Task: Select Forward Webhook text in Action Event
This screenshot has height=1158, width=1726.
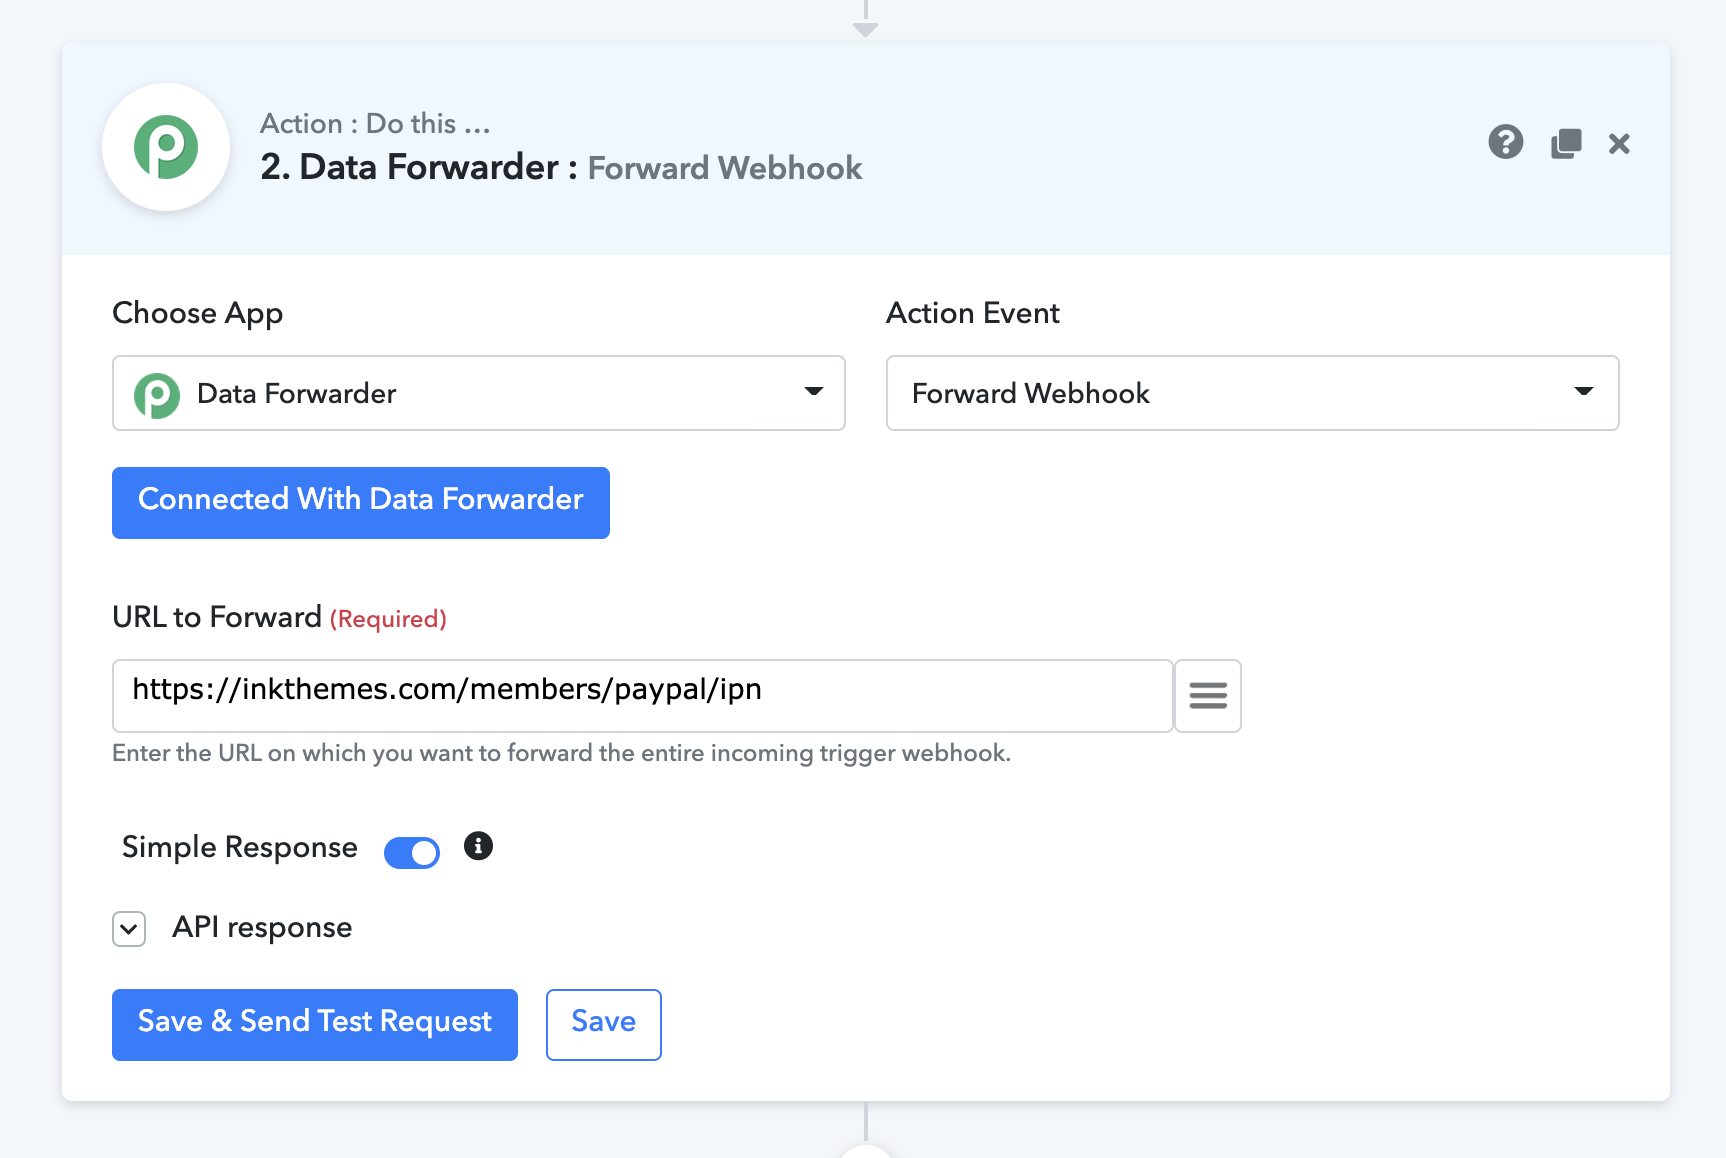Action: [x=1031, y=393]
